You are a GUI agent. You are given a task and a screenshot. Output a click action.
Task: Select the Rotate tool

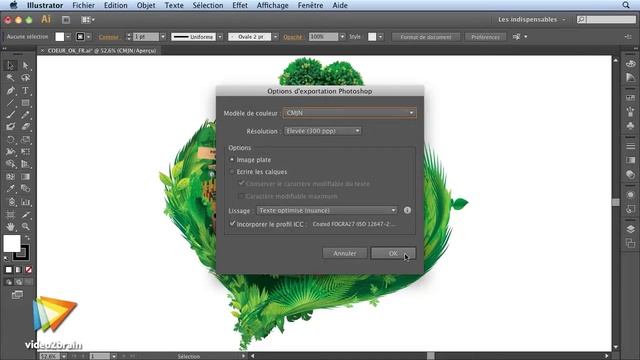pos(11,140)
